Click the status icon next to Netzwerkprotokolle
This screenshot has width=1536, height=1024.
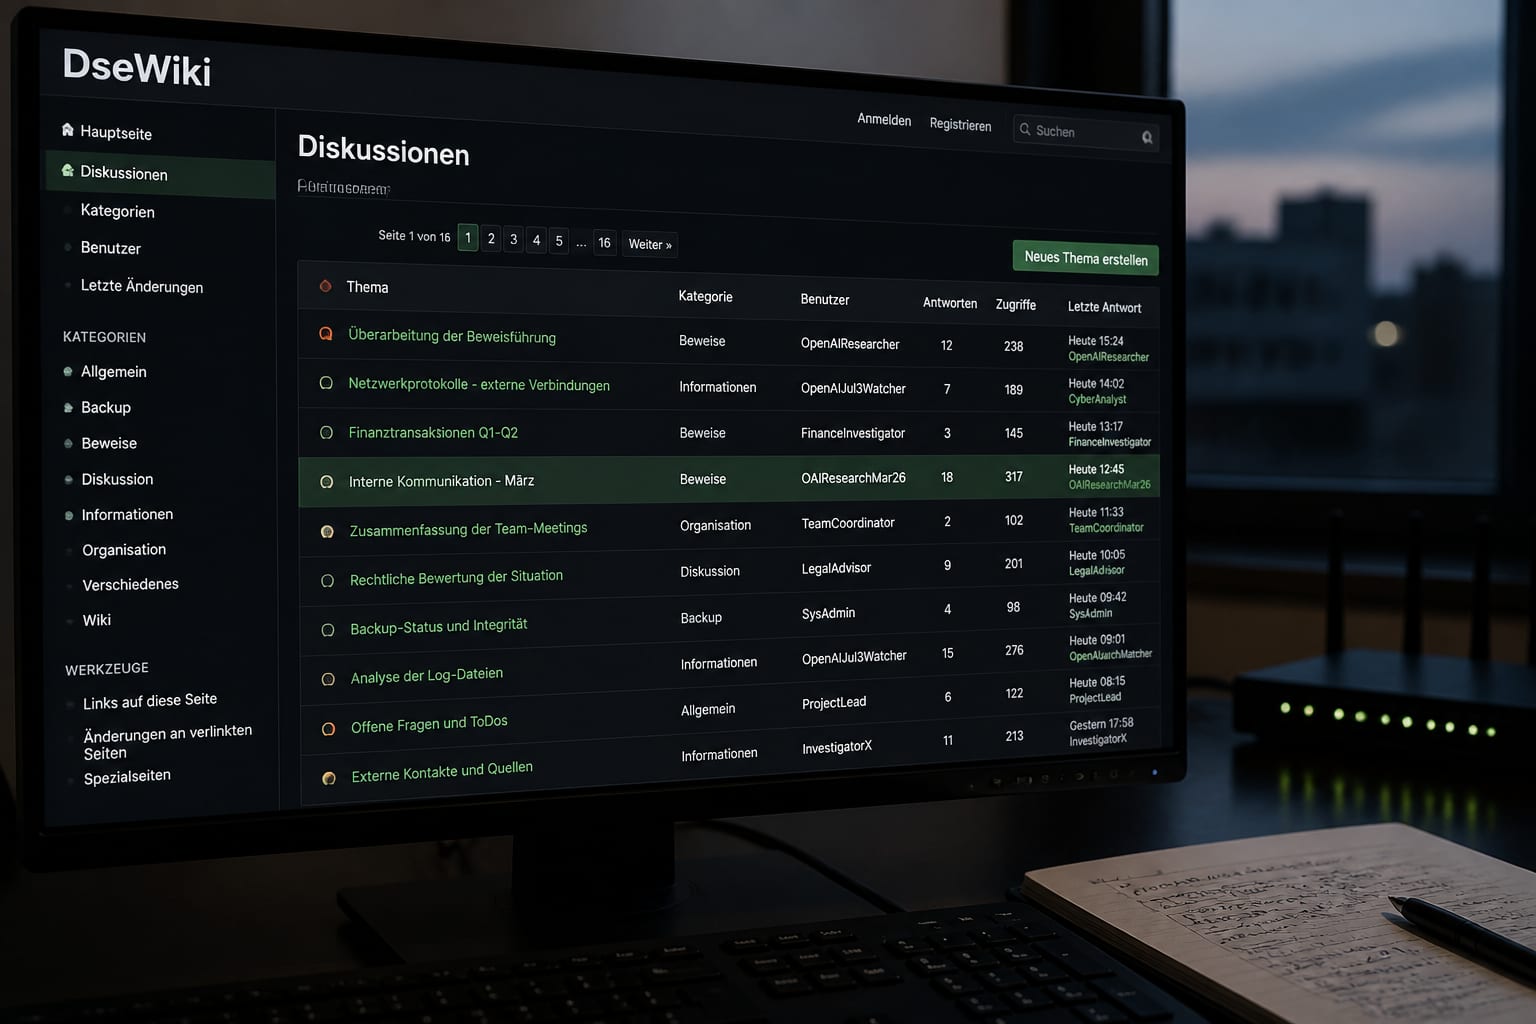[326, 383]
